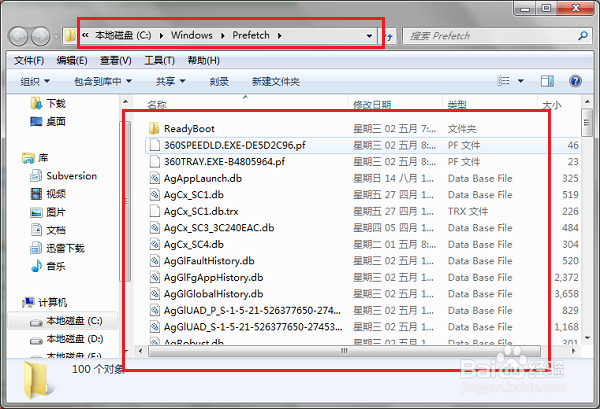The width and height of the screenshot is (600, 409).
Task: Select the 文档 library
Action: click(48, 230)
